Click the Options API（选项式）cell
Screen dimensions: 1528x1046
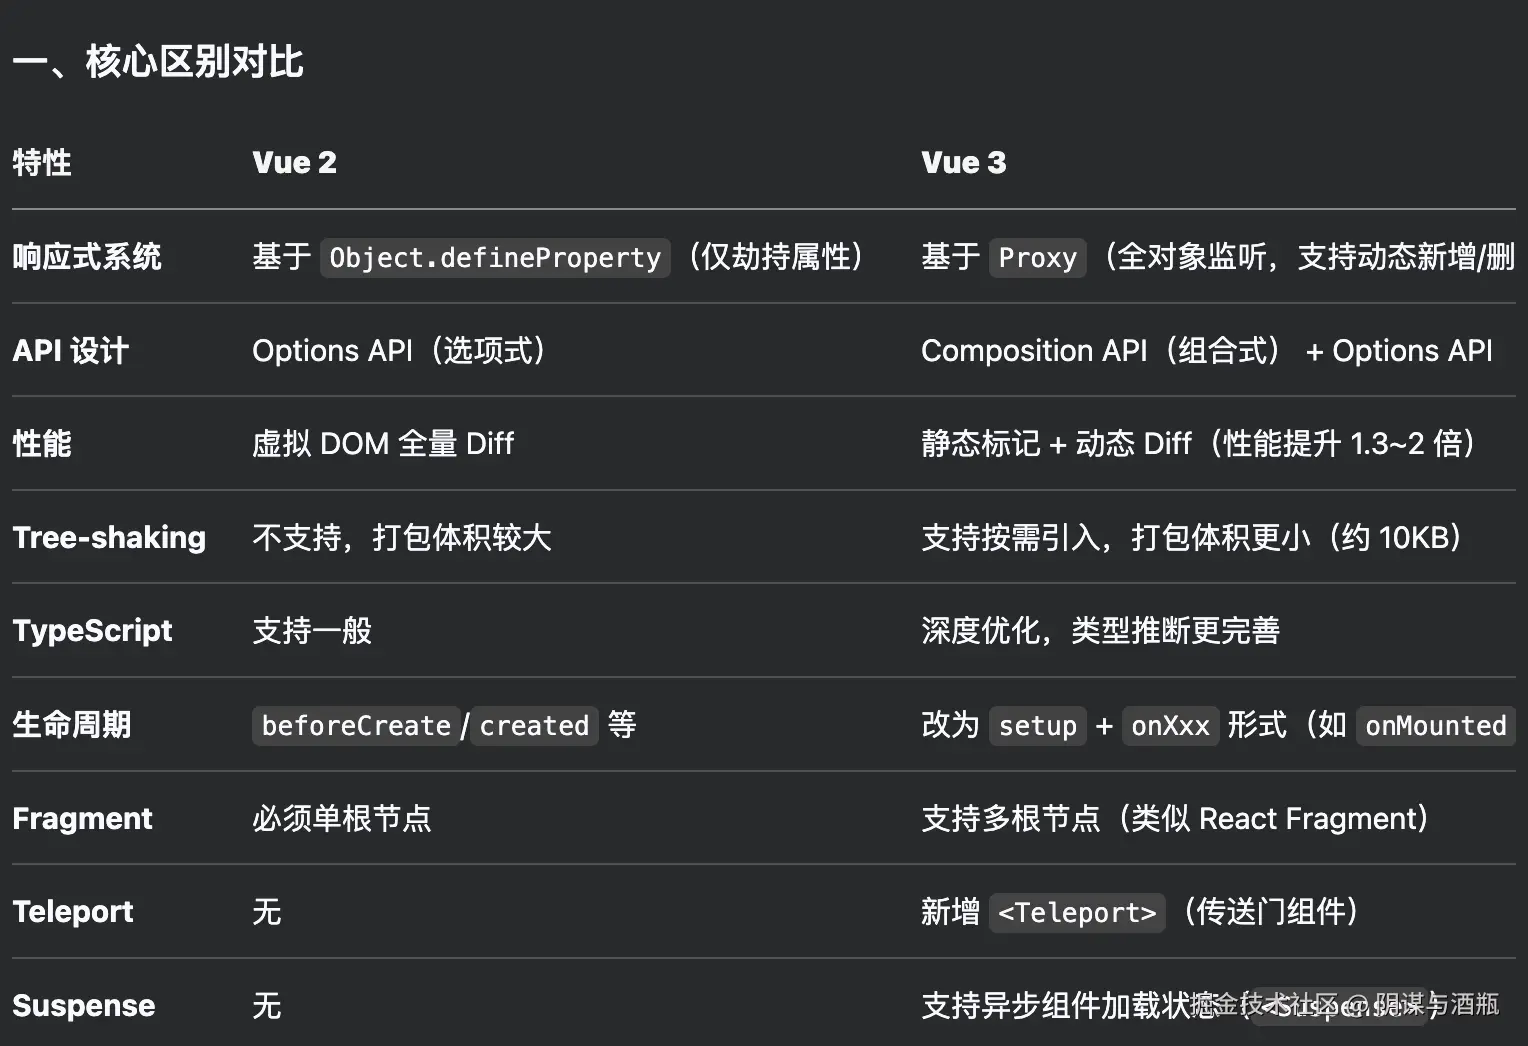398,351
